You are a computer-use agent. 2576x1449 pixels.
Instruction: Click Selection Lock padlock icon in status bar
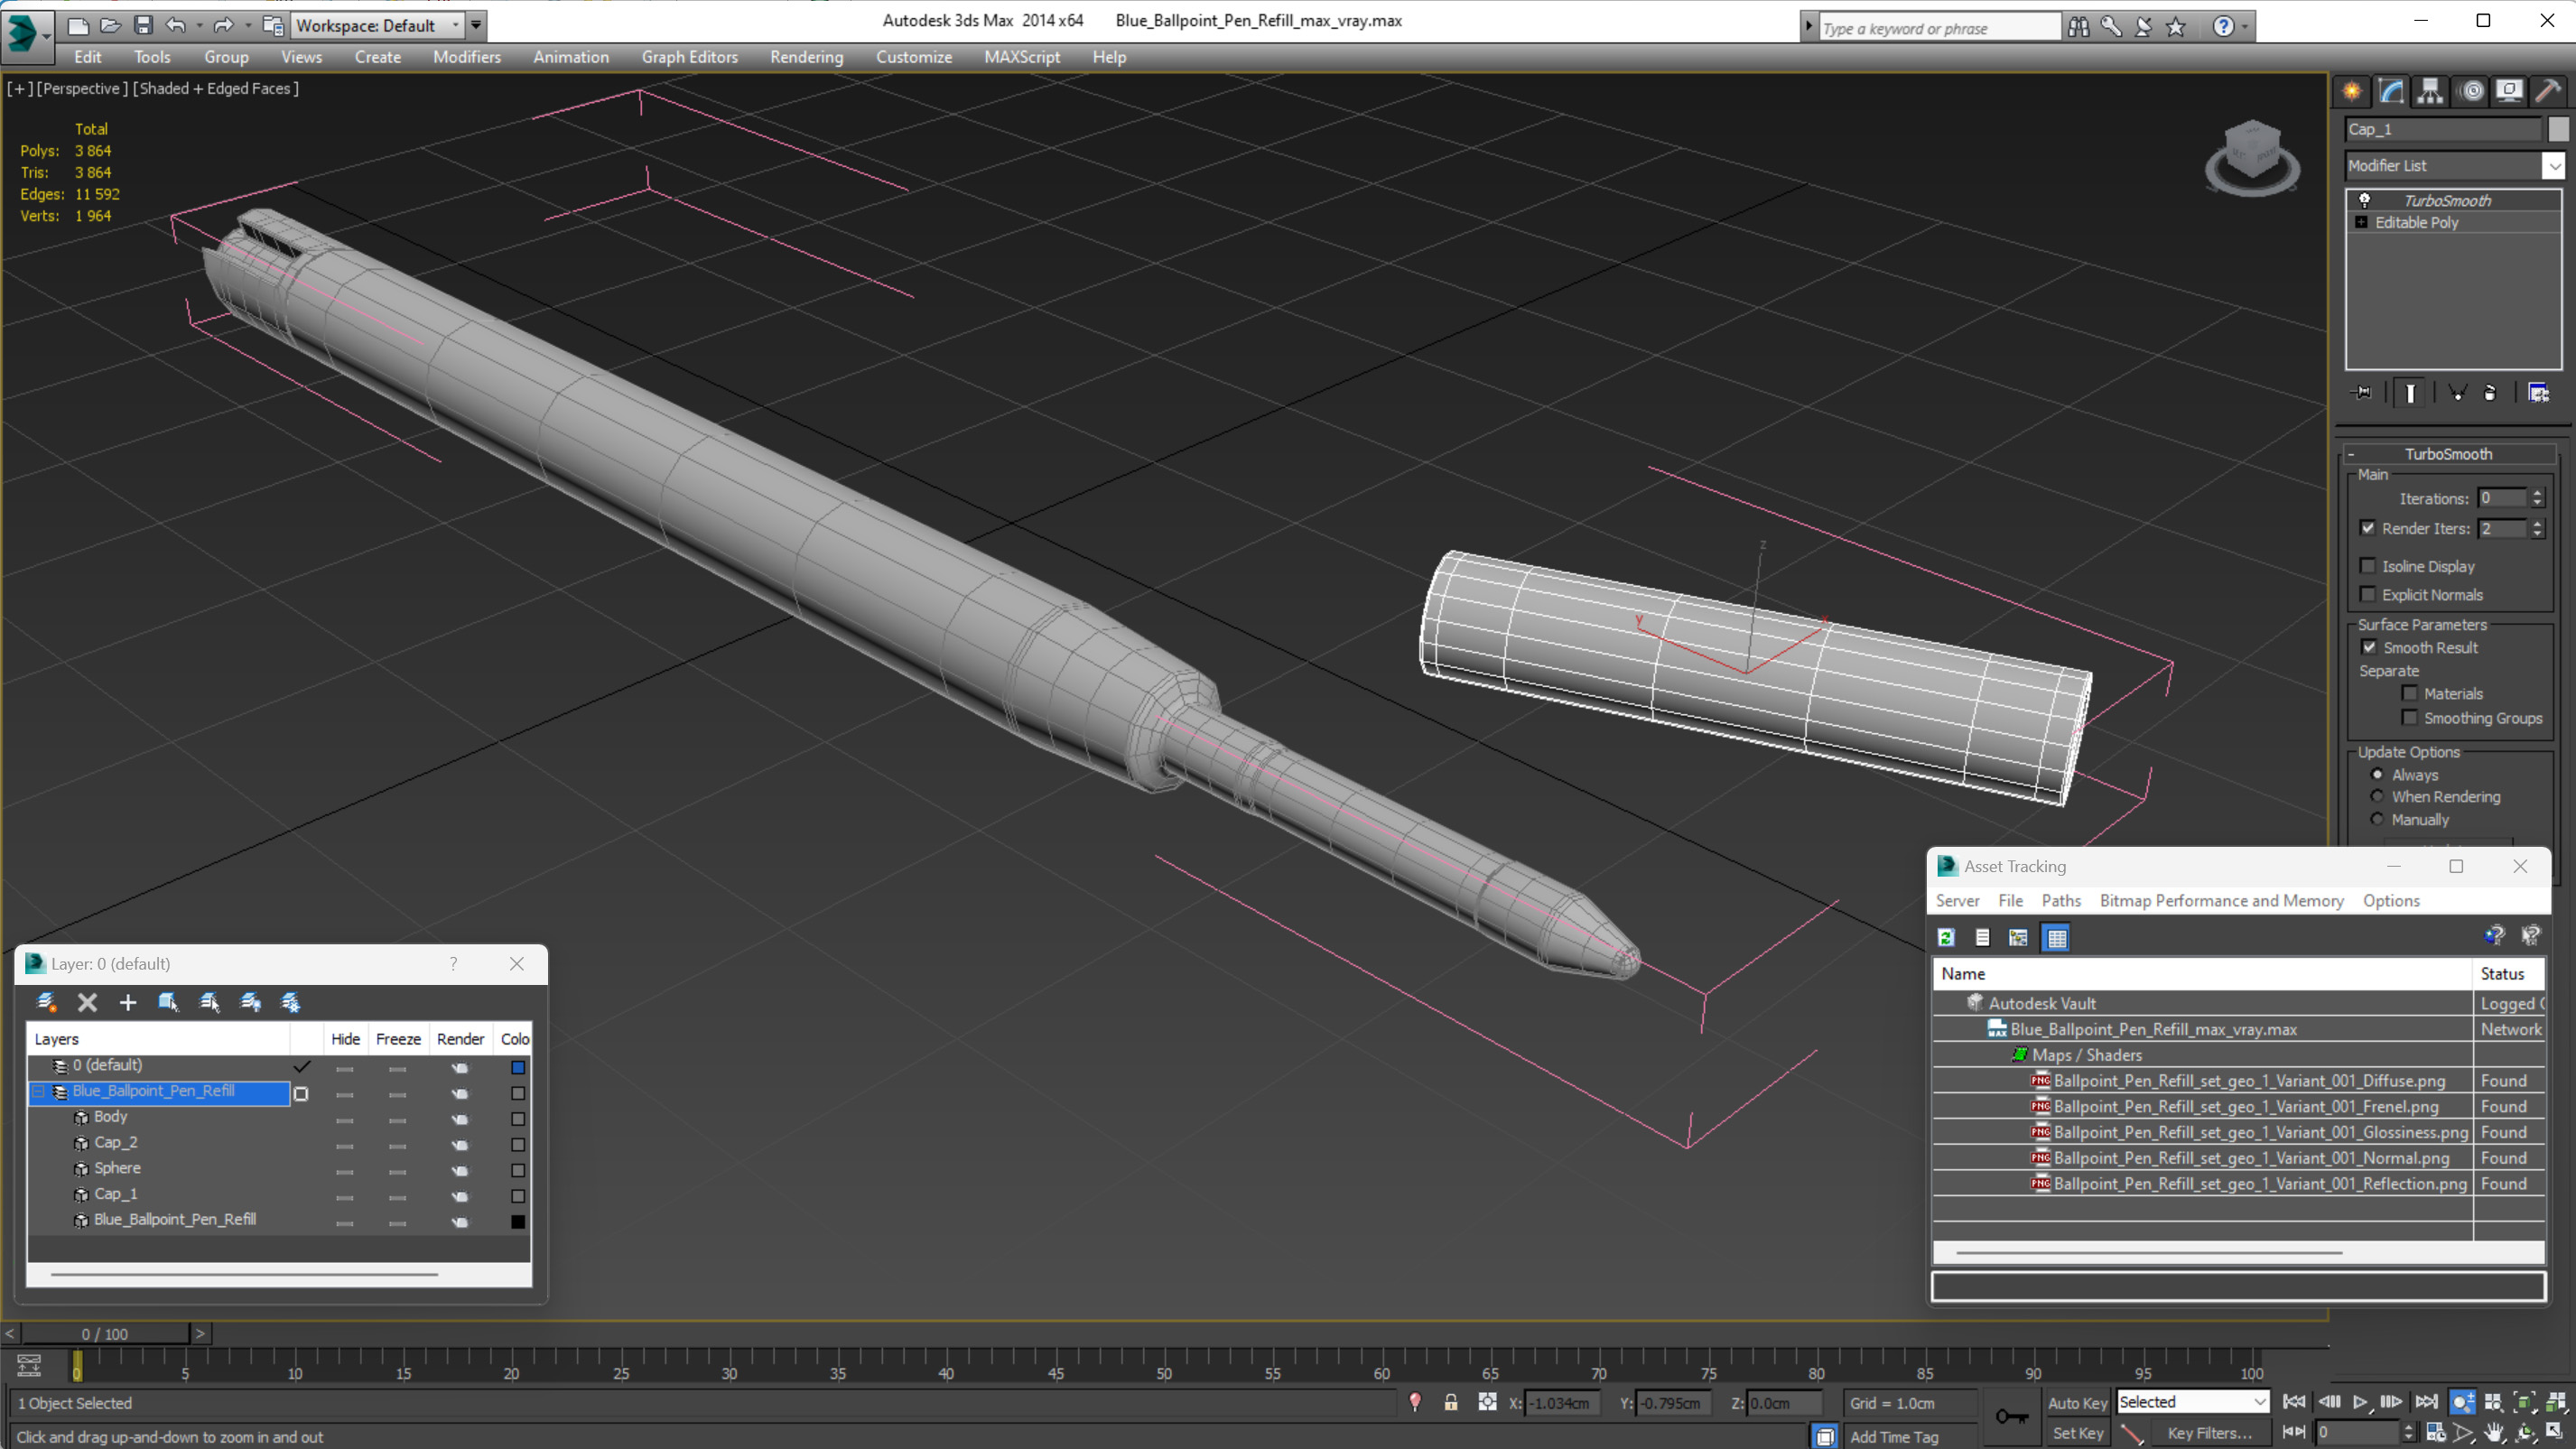tap(1450, 1403)
